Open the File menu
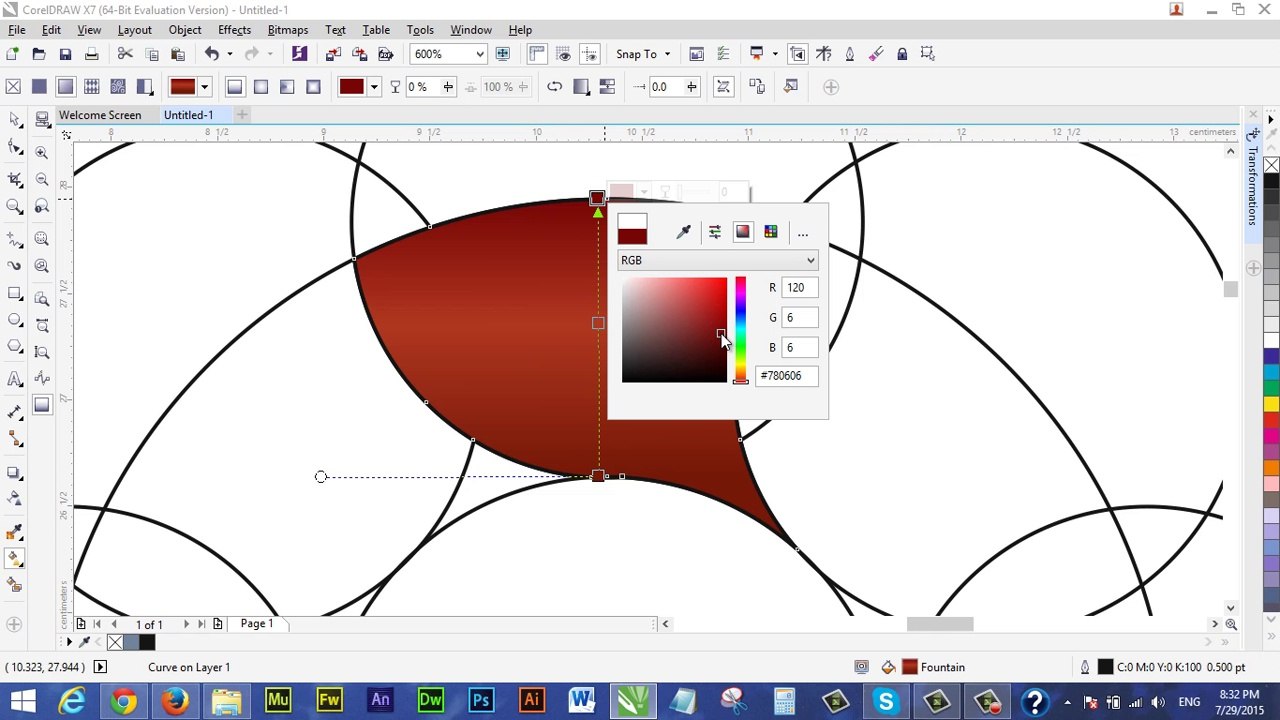 point(17,30)
